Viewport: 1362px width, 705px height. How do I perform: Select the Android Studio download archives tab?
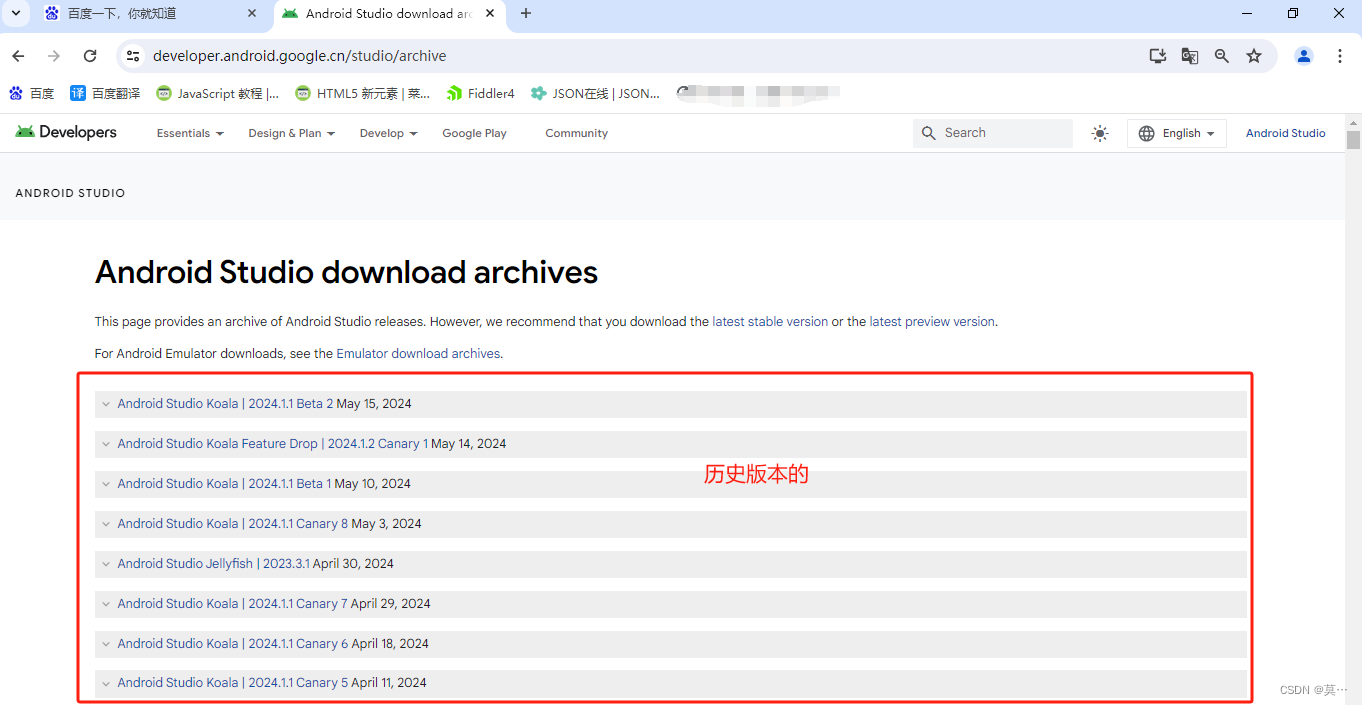388,14
